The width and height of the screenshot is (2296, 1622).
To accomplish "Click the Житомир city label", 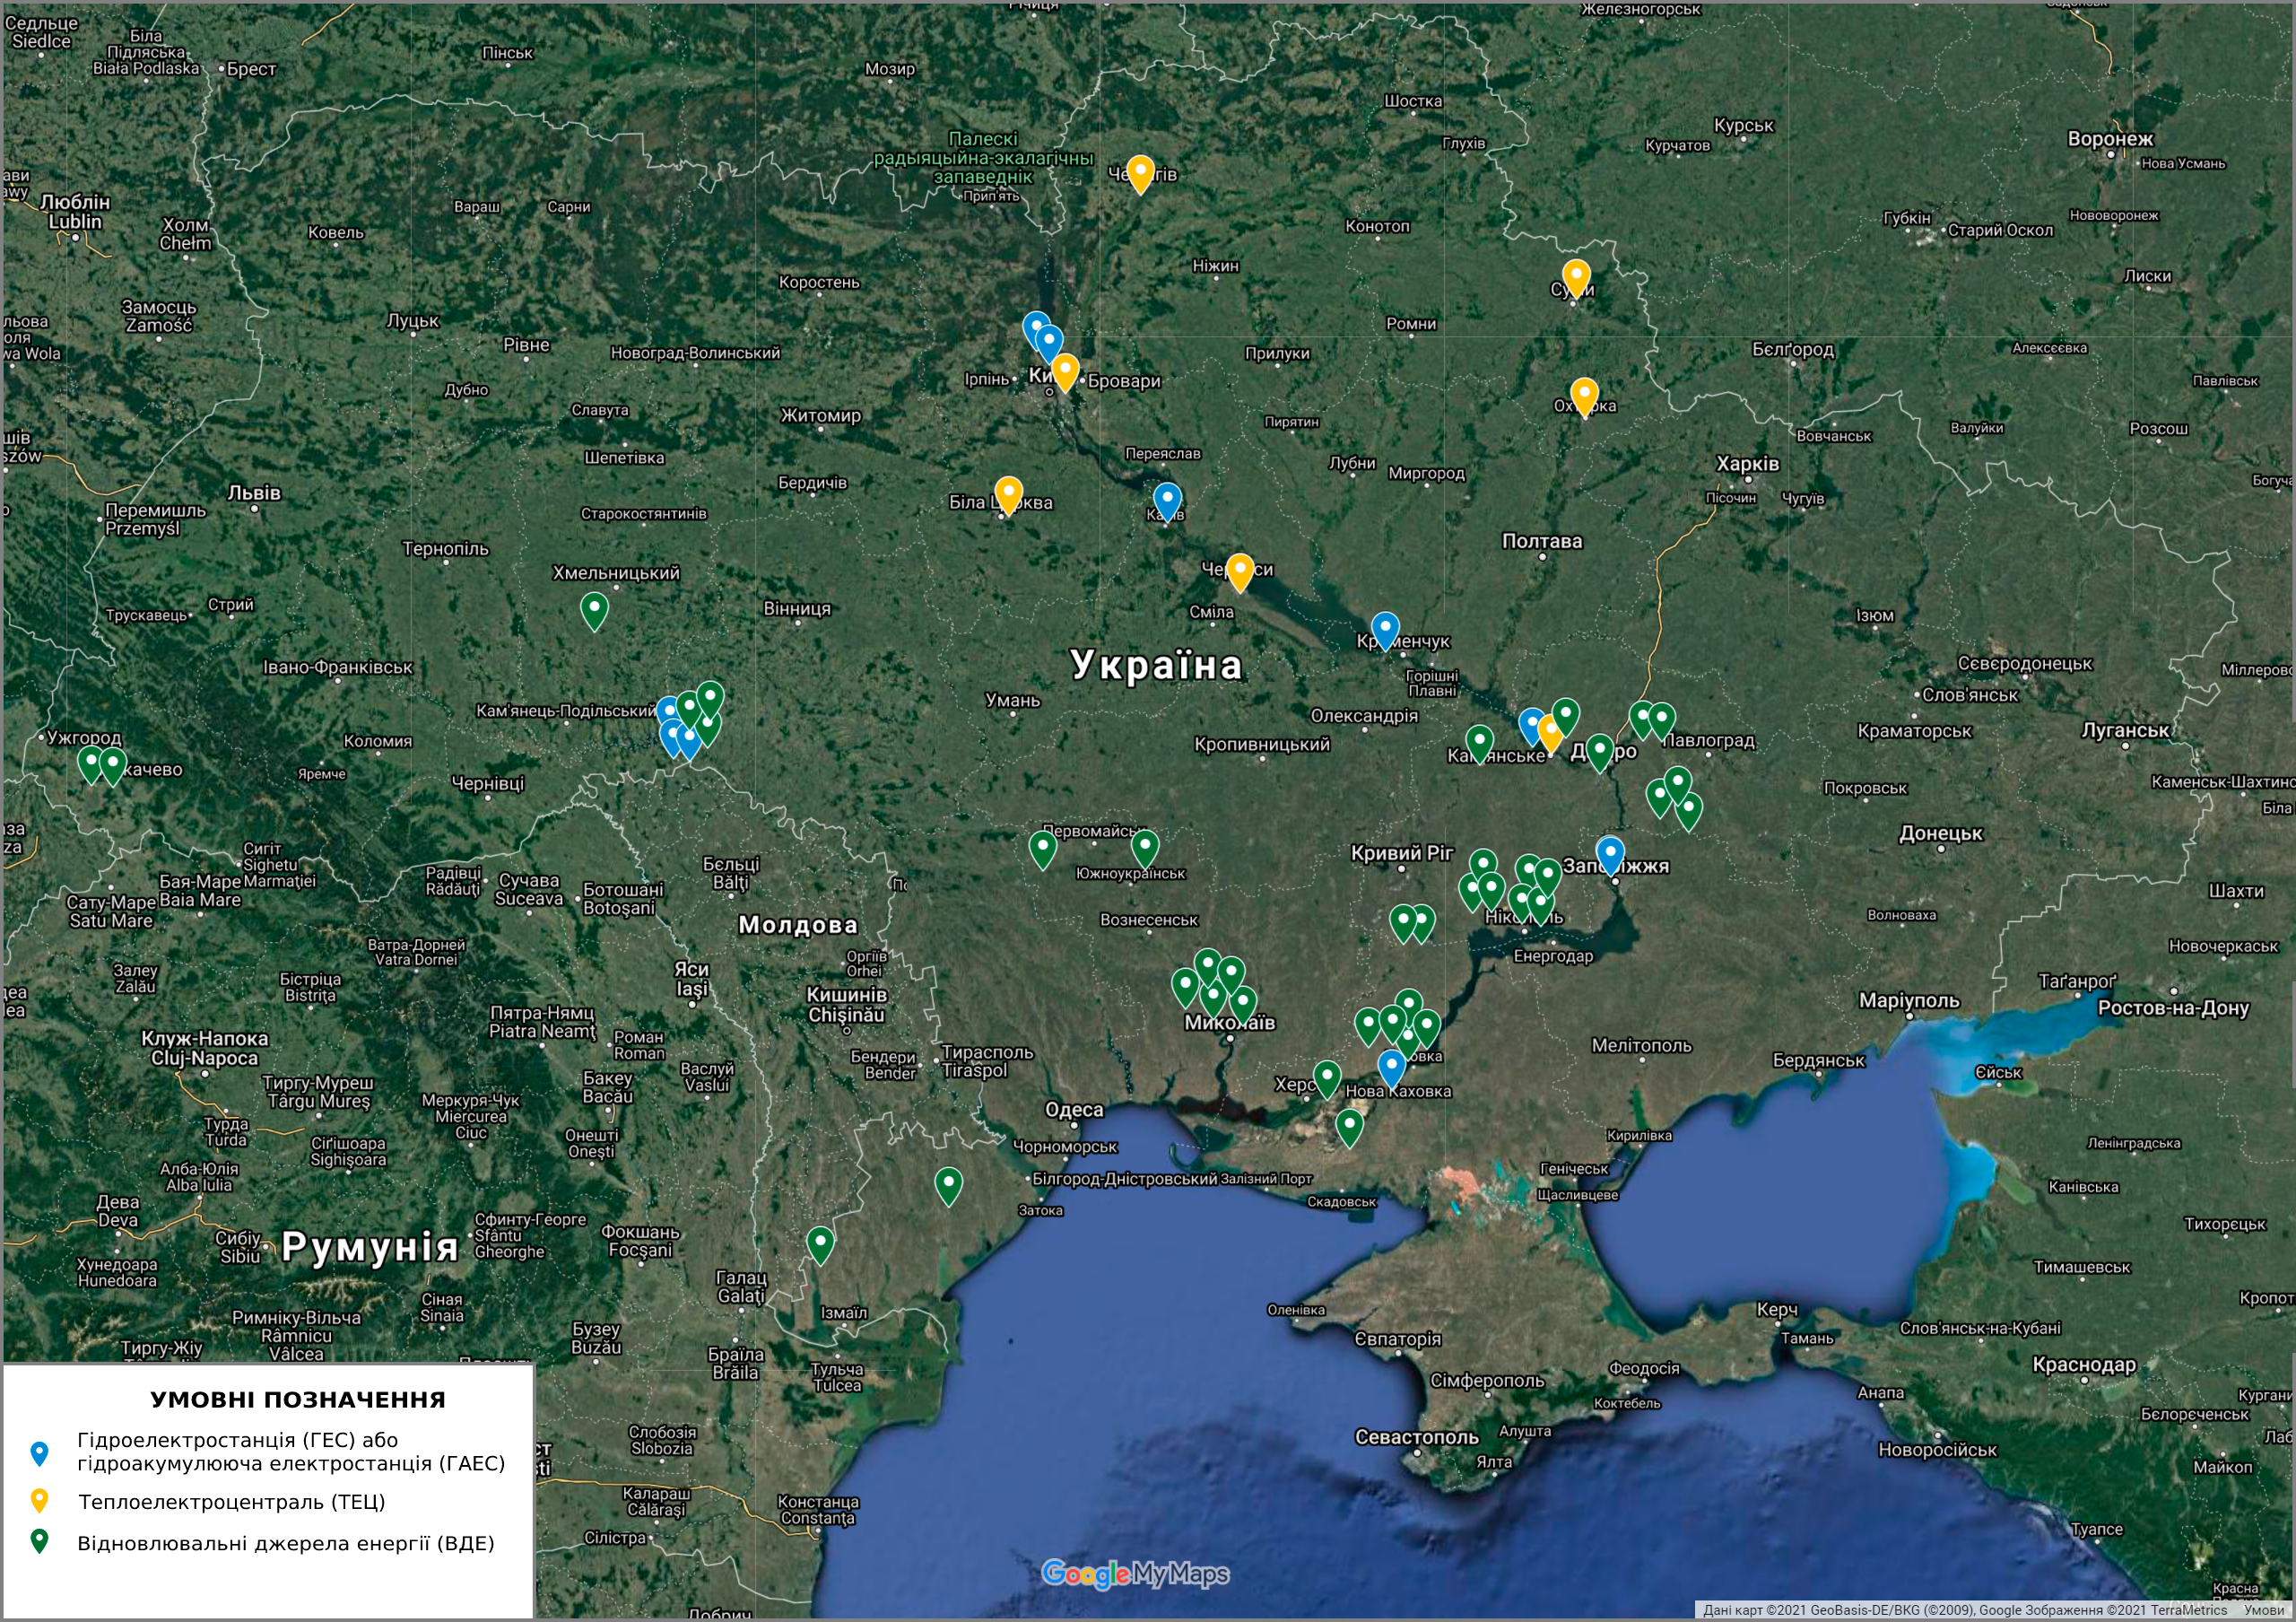I will 820,416.
